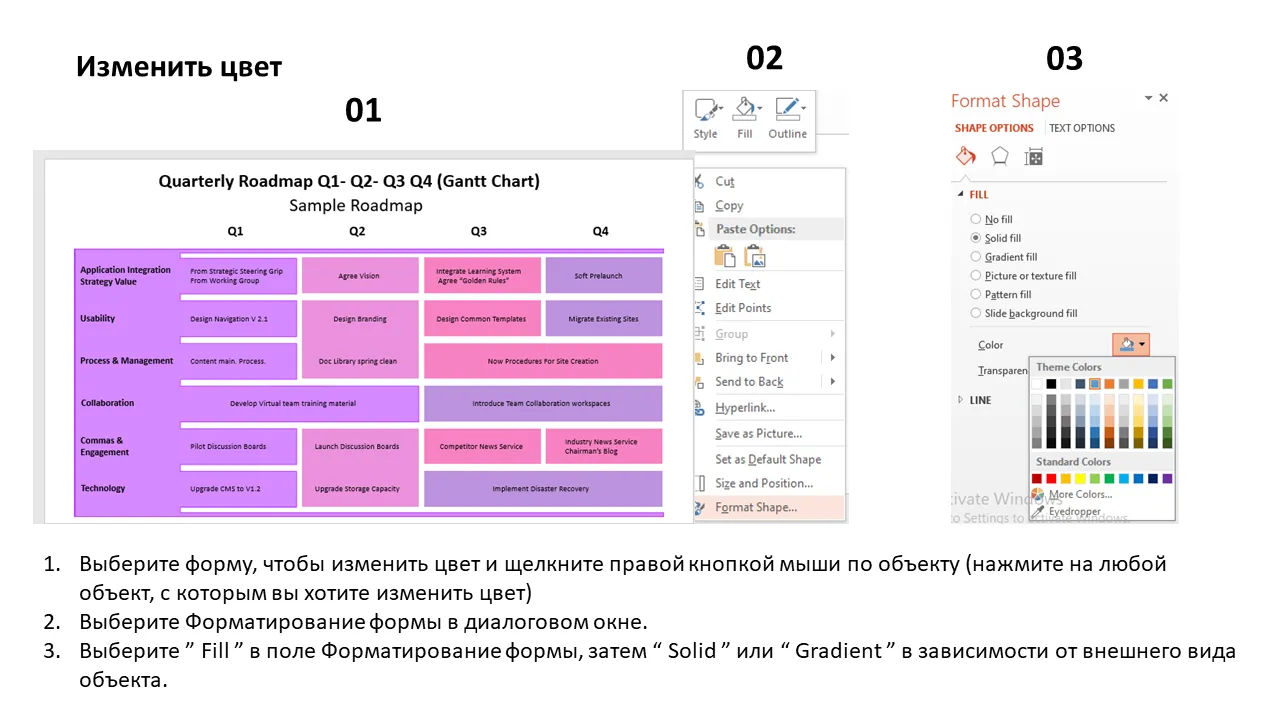Viewport: 1280px width, 720px height.
Task: Select Save as Picture menu entry
Action: [x=758, y=433]
